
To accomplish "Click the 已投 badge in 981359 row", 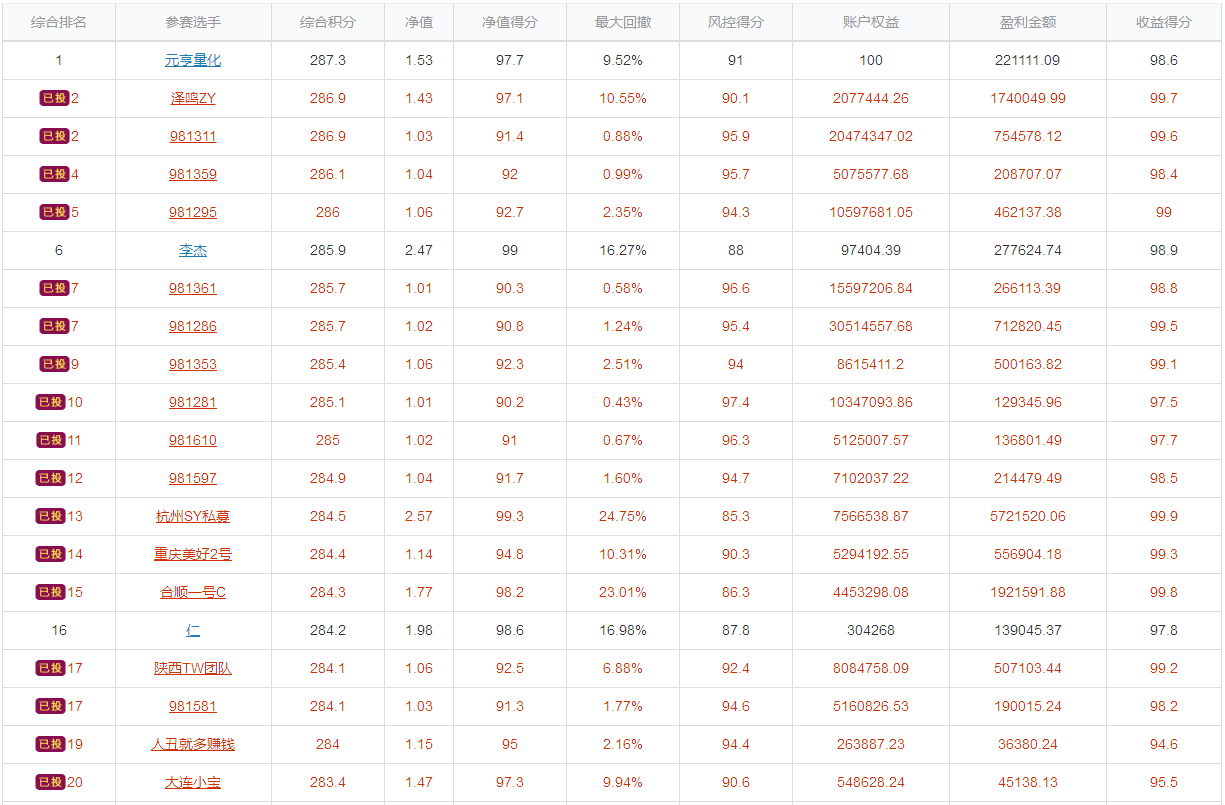I will click(x=54, y=174).
